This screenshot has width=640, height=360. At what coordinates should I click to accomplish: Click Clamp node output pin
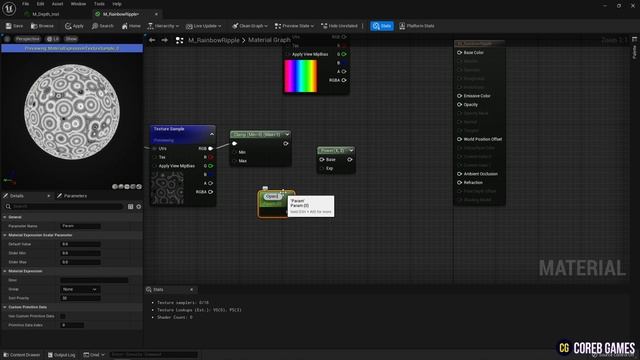tap(285, 143)
